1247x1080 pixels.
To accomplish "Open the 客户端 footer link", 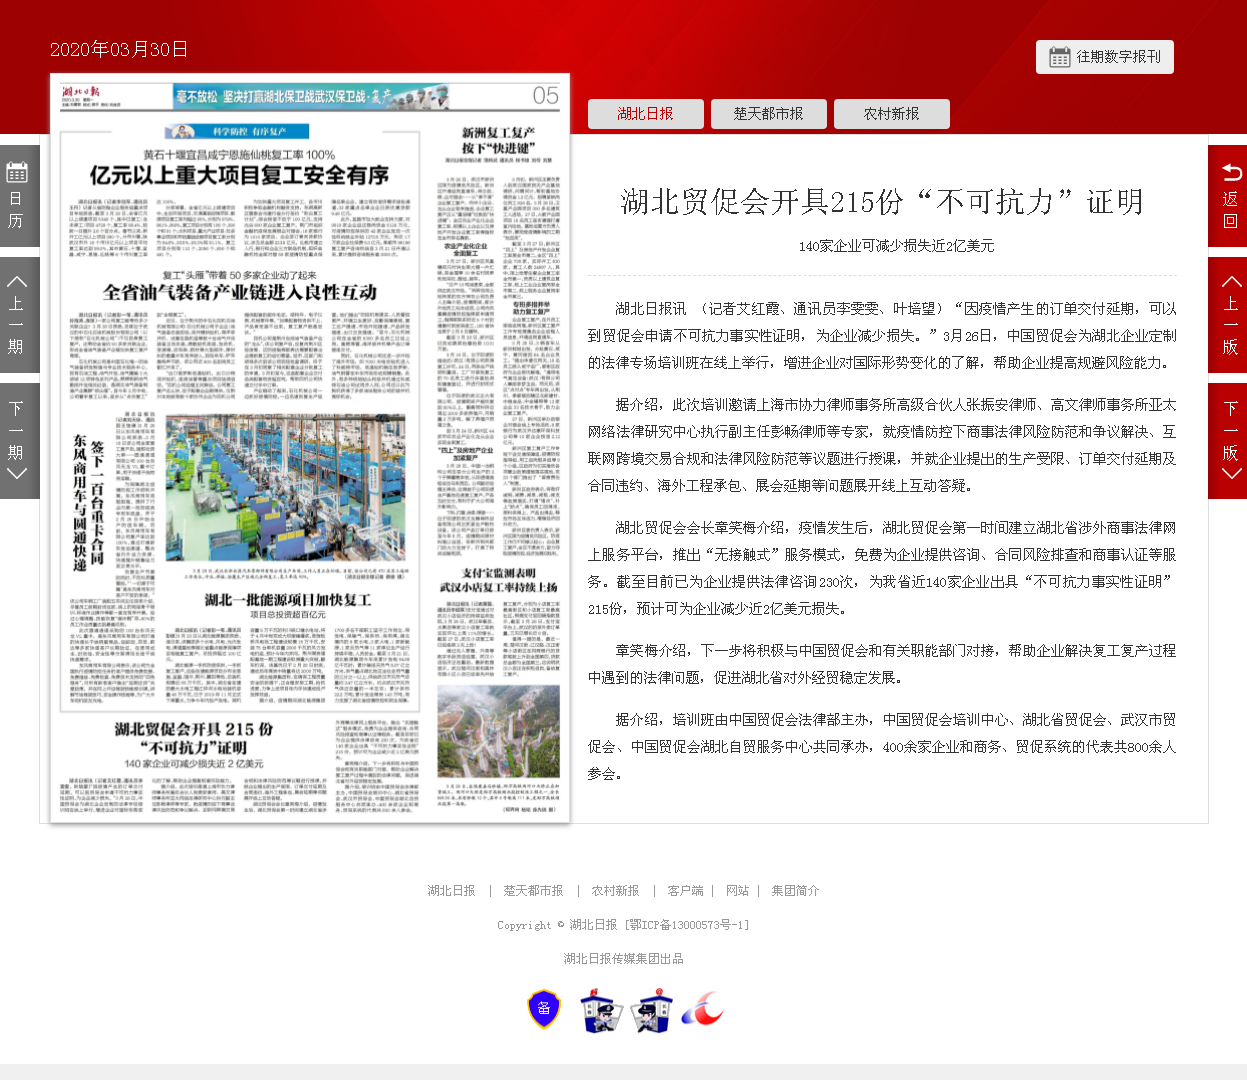I will point(685,890).
